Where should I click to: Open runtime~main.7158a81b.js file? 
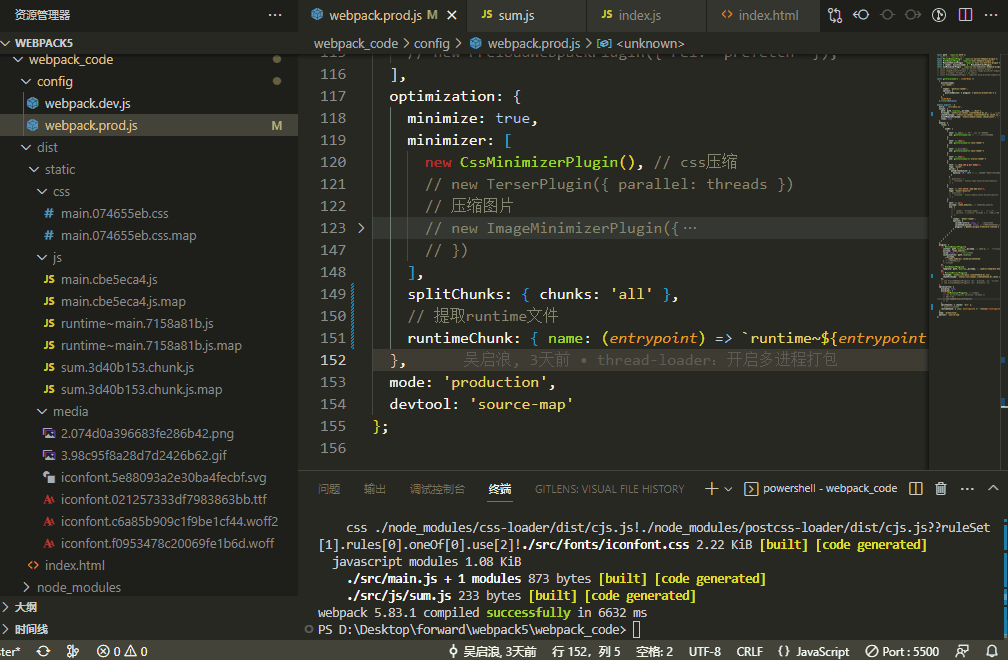[x=148, y=323]
